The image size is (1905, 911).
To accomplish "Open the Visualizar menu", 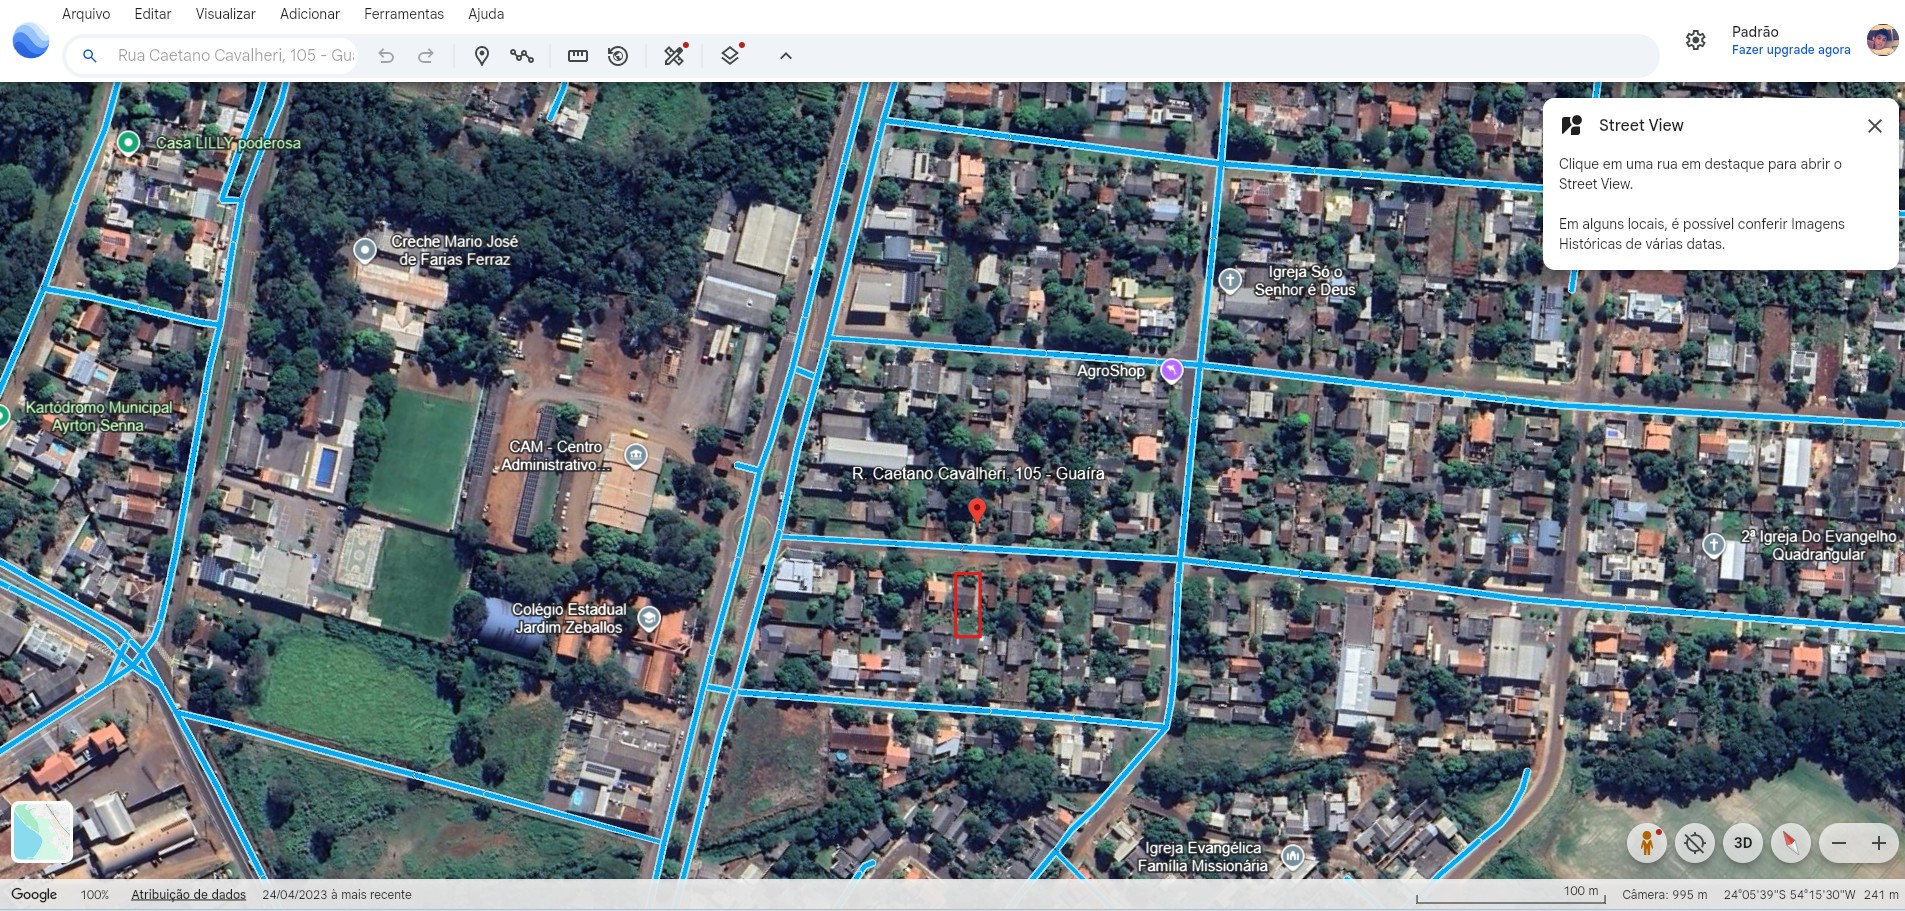I will point(225,14).
